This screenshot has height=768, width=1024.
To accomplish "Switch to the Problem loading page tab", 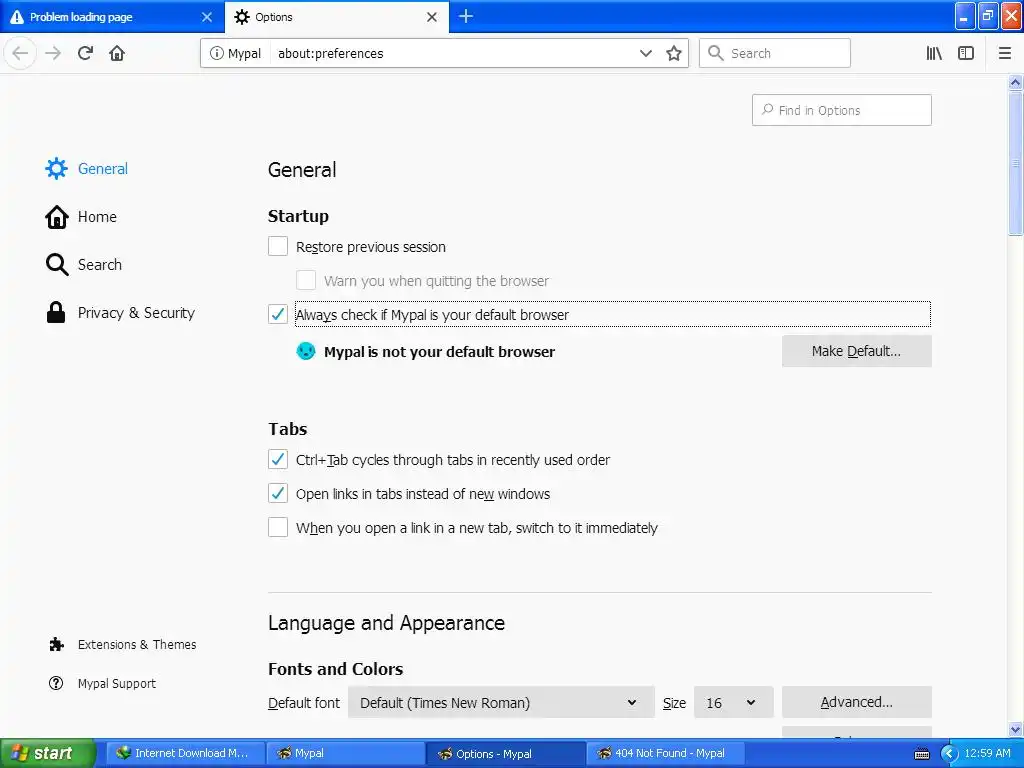I will (111, 17).
